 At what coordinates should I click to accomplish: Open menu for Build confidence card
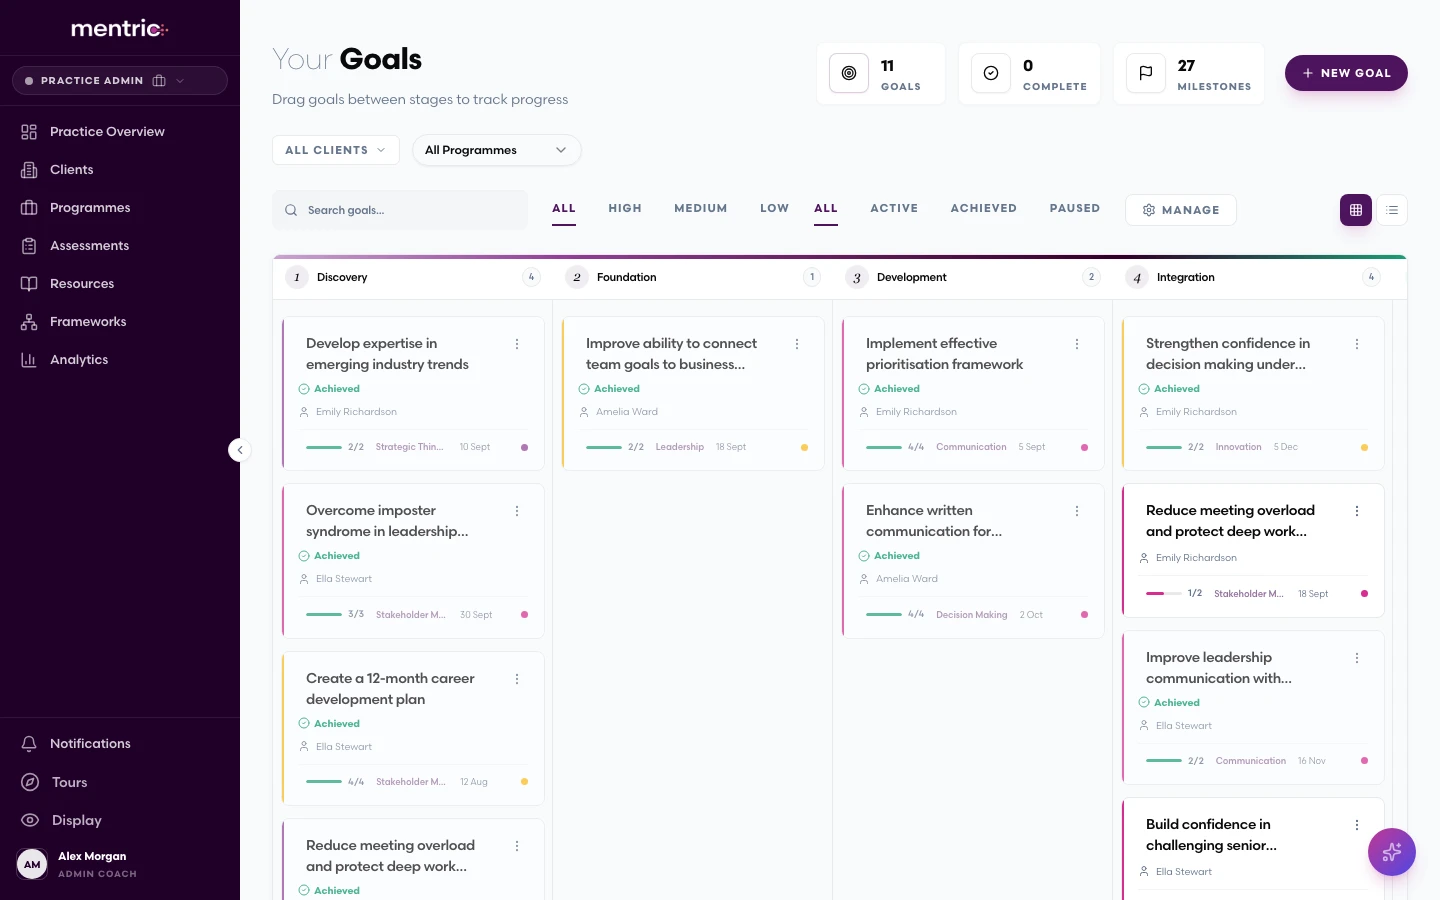1357,825
